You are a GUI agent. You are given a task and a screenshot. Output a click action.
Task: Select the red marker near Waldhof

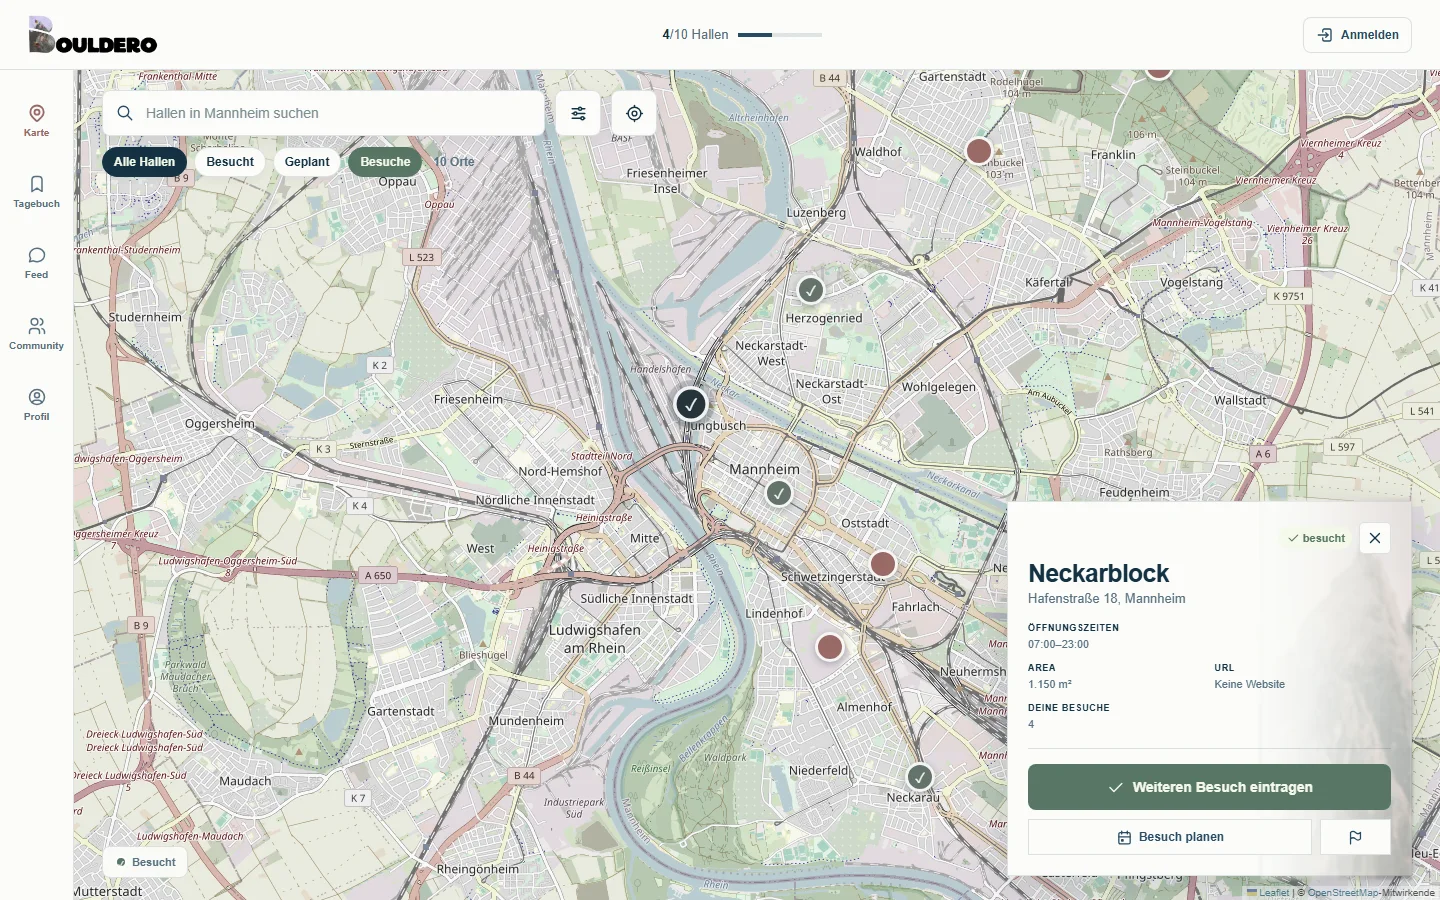[x=979, y=151]
